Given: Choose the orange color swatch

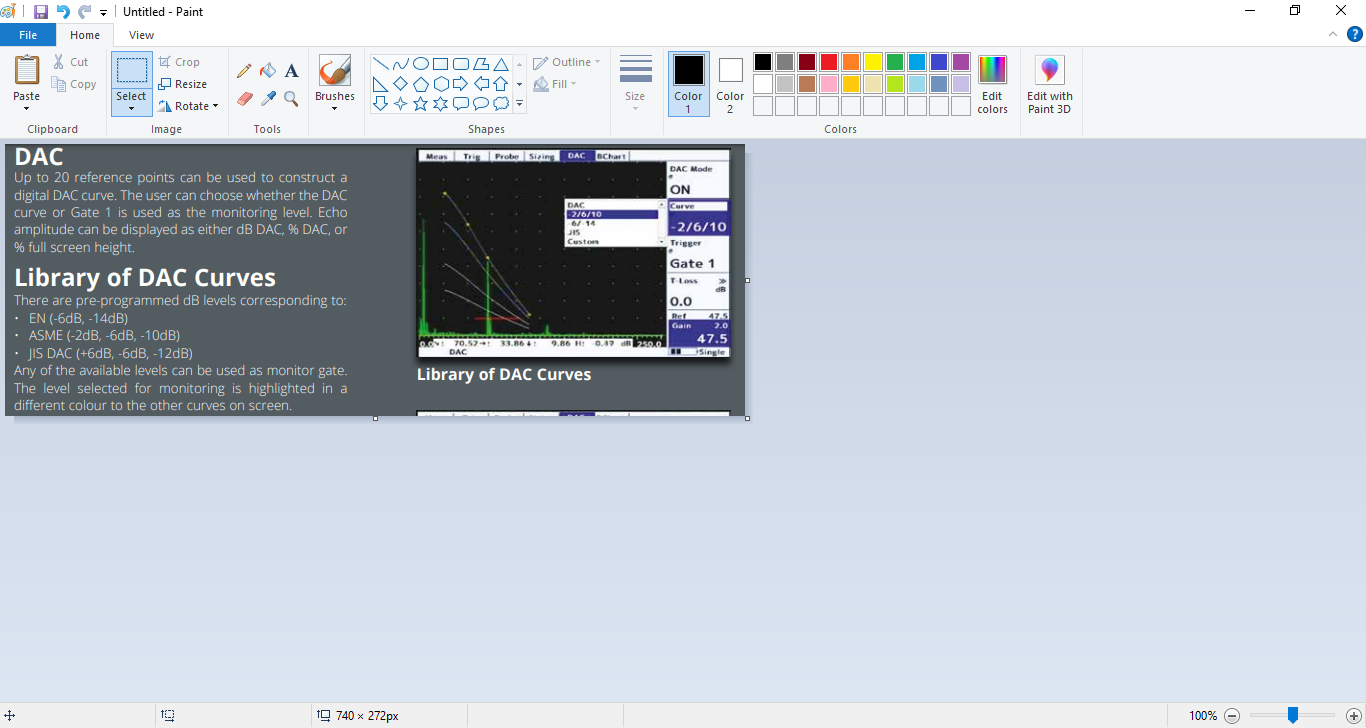Looking at the screenshot, I should pyautogui.click(x=851, y=62).
